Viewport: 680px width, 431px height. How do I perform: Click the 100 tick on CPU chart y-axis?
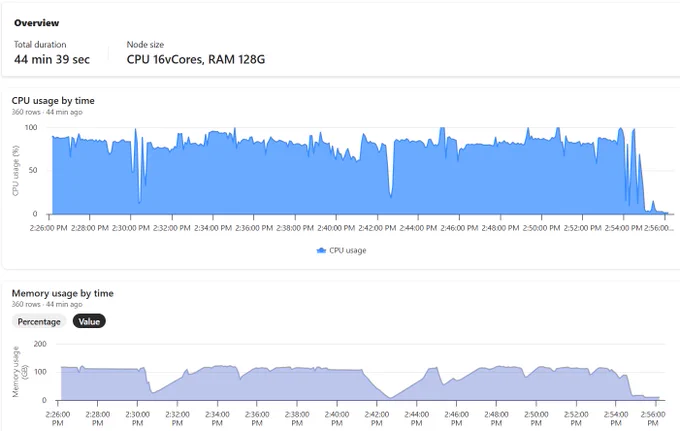pos(31,127)
